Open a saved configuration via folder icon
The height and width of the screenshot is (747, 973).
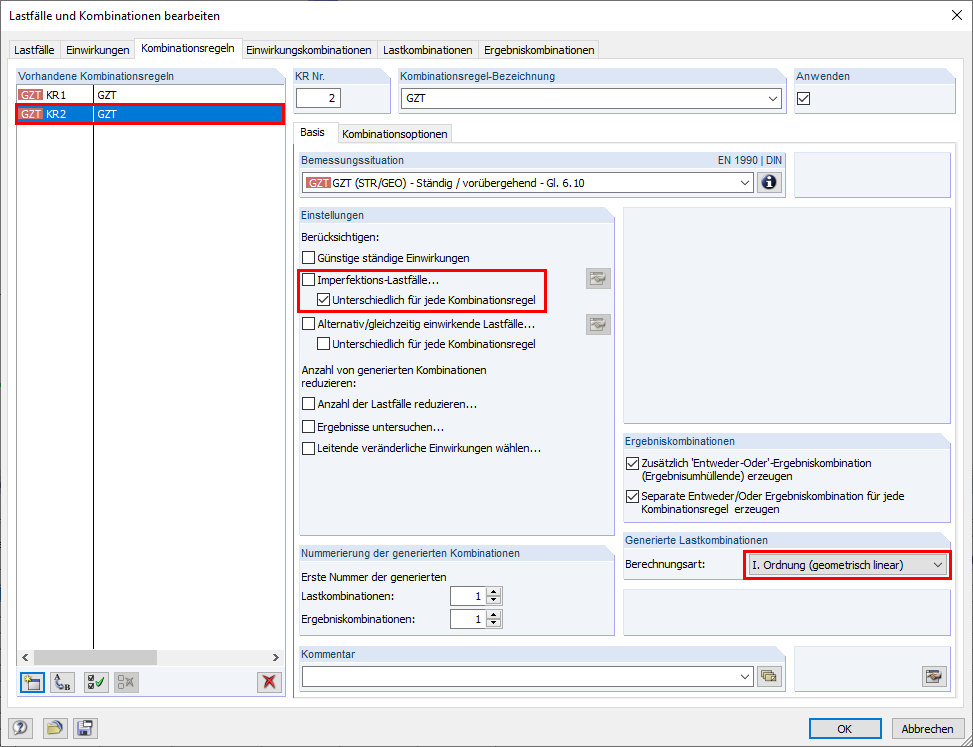click(x=57, y=728)
